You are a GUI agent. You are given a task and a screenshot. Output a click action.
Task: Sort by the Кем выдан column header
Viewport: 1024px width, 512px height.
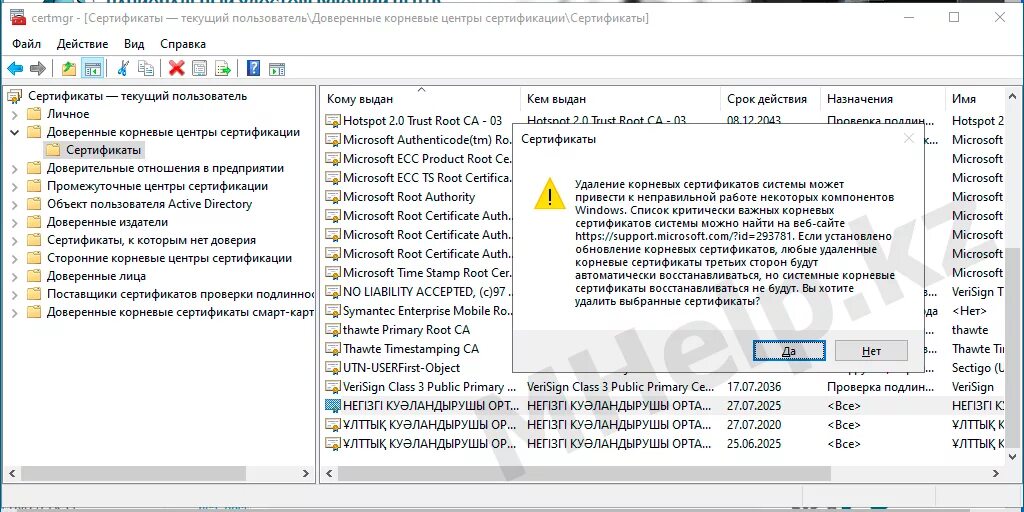pos(621,99)
